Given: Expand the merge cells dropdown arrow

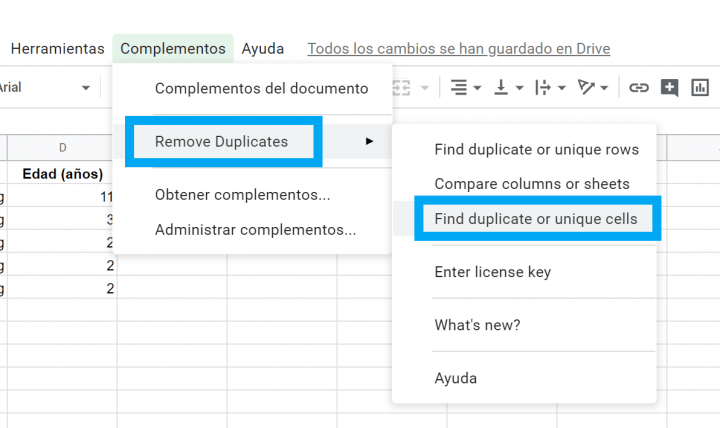Looking at the screenshot, I should (425, 88).
